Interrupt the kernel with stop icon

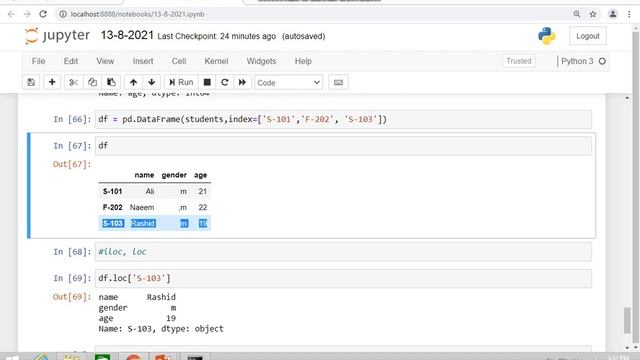(x=207, y=82)
